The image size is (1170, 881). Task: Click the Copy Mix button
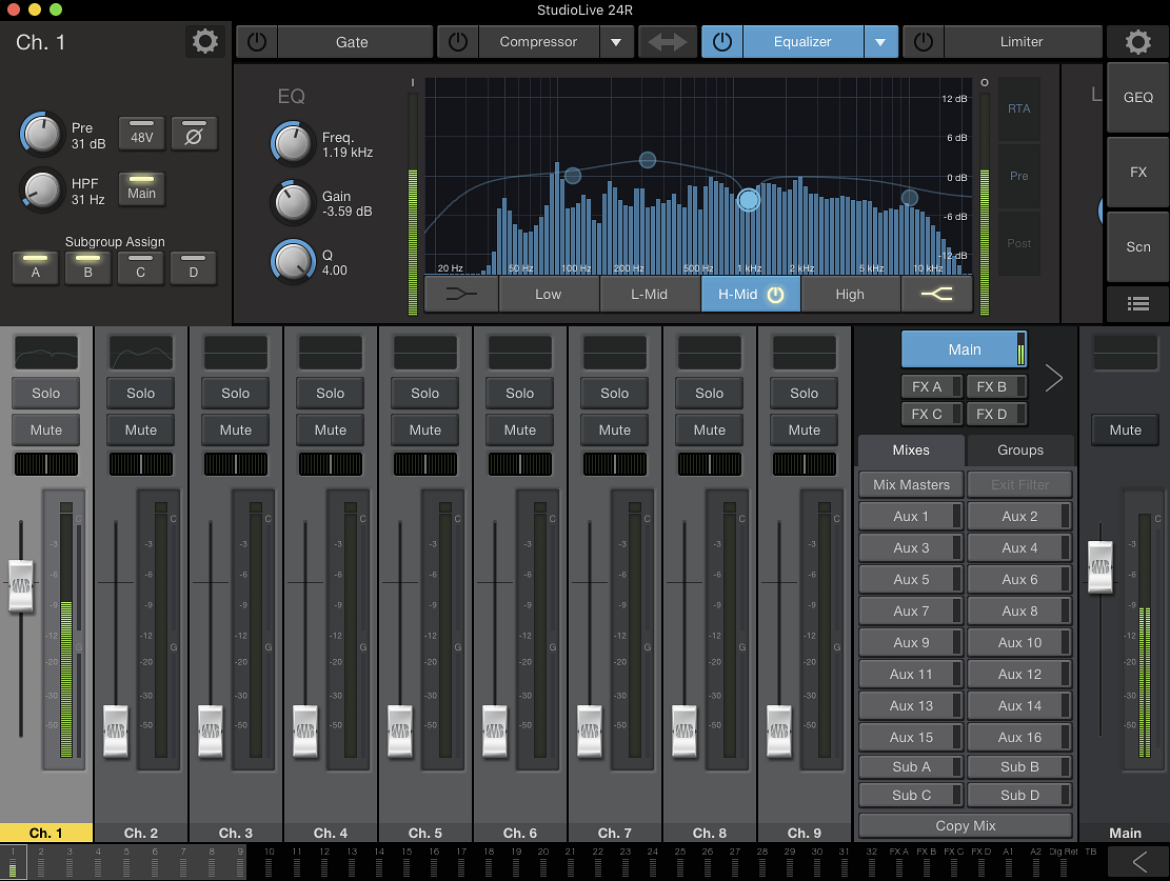pos(966,826)
